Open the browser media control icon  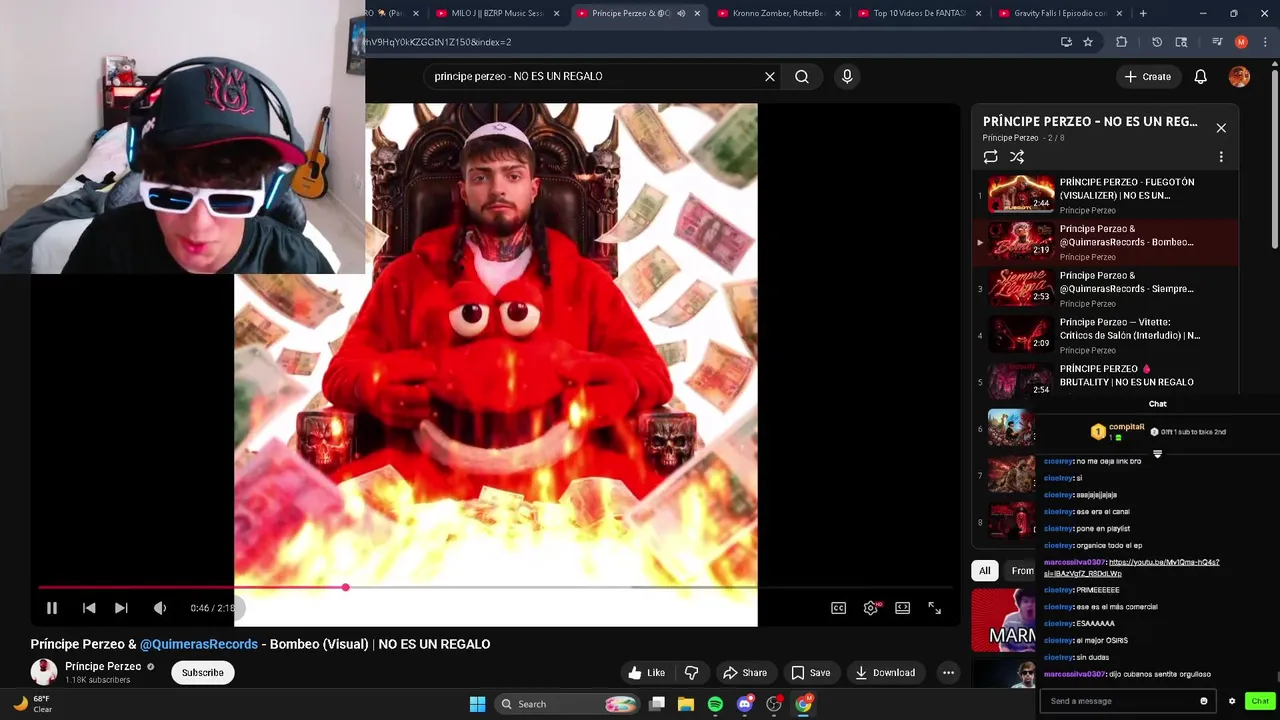pos(1217,42)
